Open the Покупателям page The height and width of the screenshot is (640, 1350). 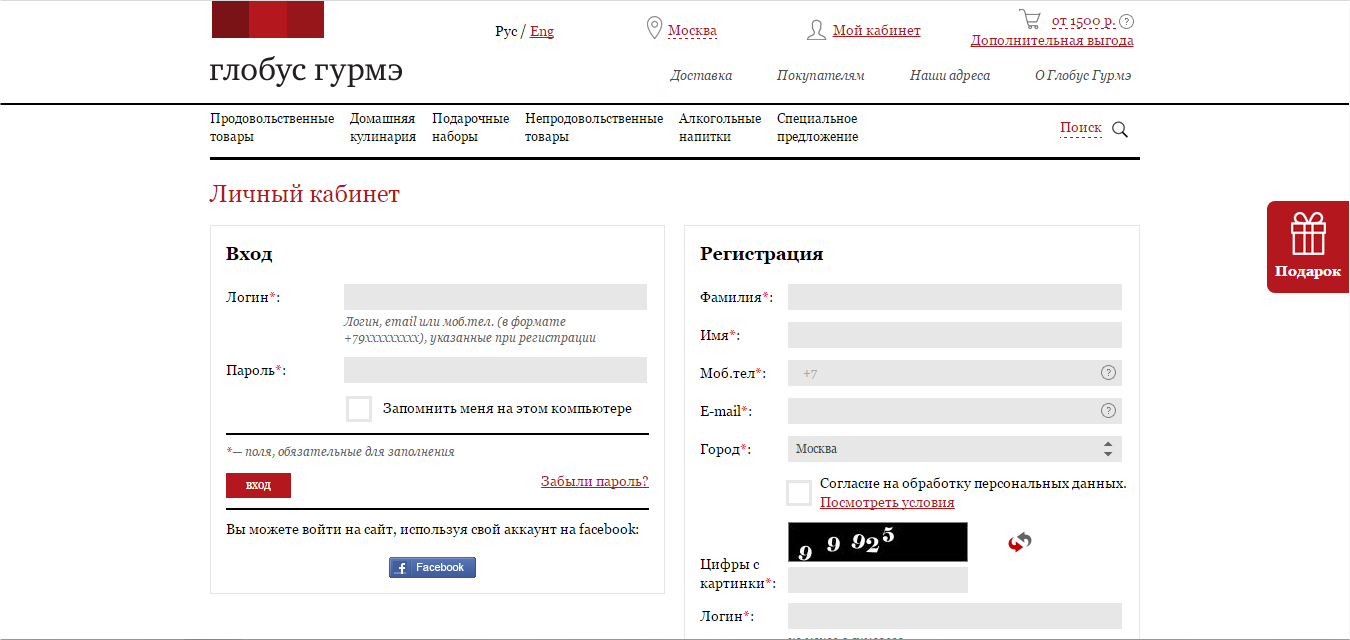coord(821,76)
